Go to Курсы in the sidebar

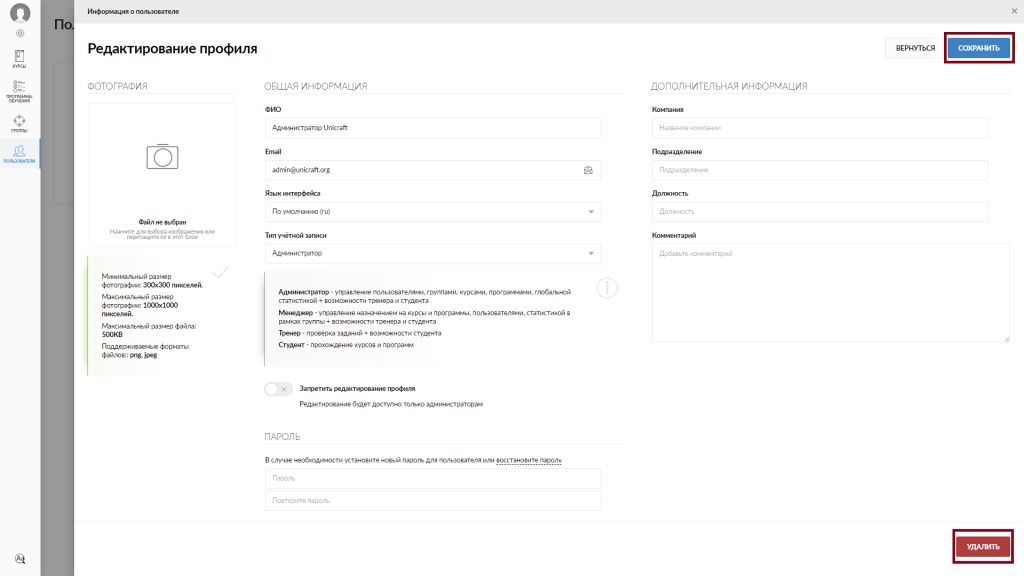(20, 59)
